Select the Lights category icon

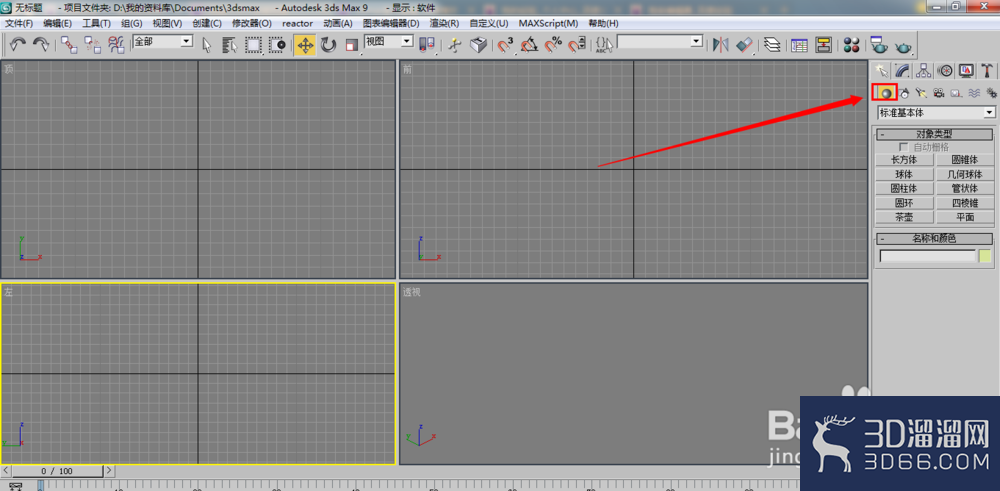[921, 93]
